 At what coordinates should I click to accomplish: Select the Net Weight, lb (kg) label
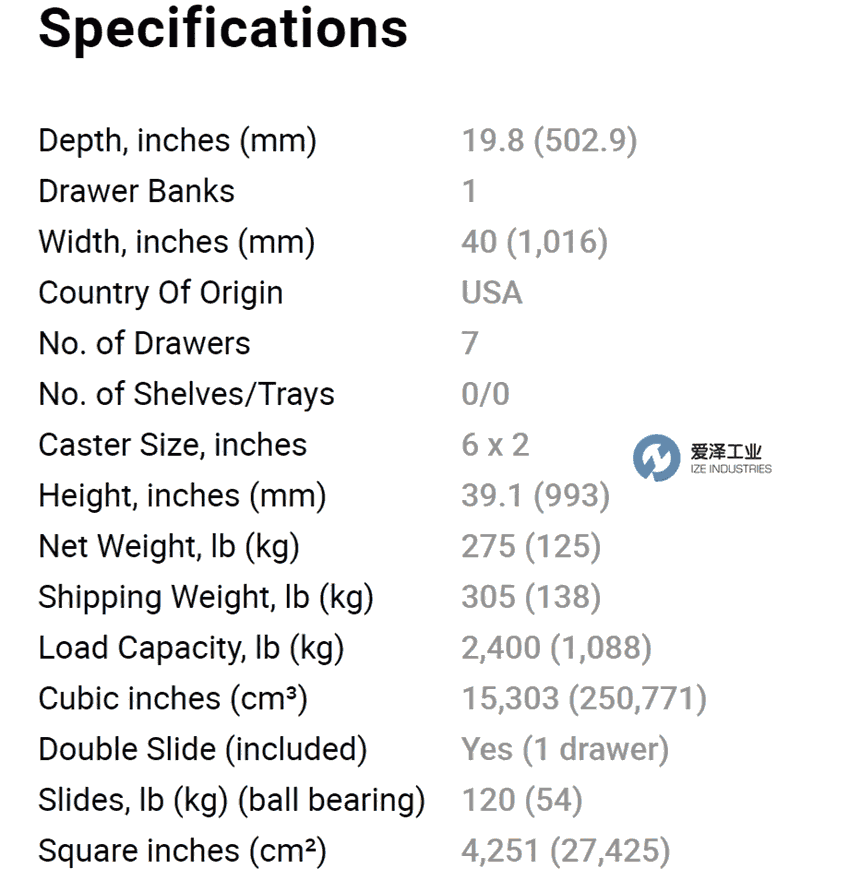pos(169,547)
